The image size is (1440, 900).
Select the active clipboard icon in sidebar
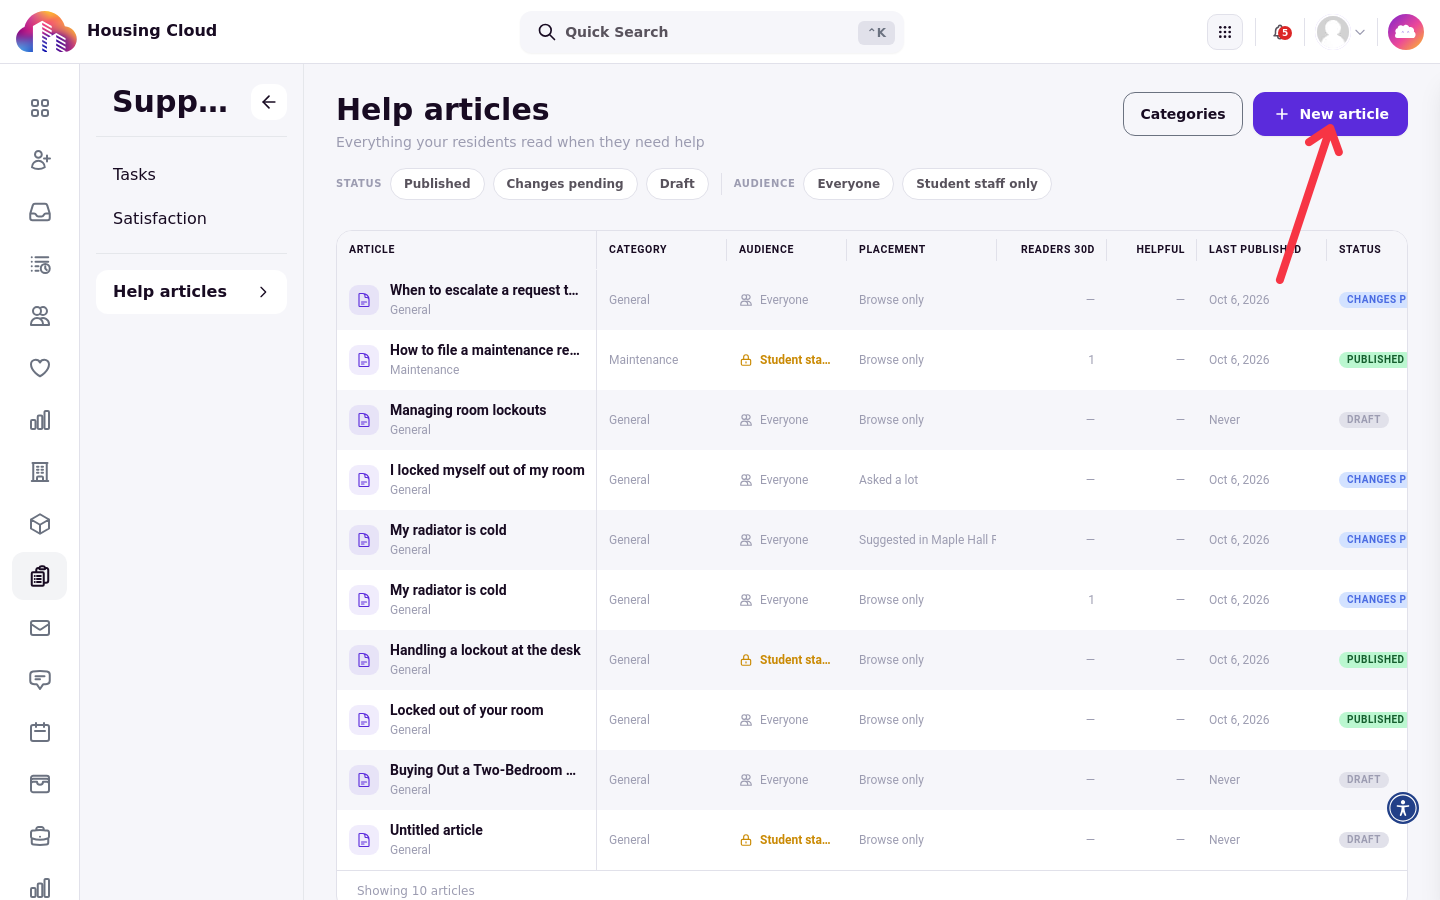coord(40,576)
